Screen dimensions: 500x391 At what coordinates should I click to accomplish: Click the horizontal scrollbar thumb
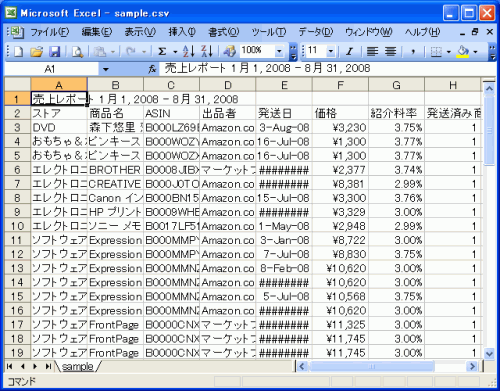point(372,366)
